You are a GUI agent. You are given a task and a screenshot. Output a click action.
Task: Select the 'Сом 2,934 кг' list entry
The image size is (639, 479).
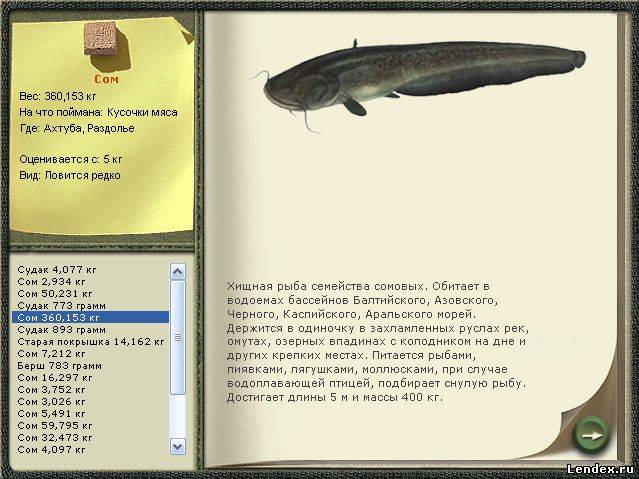(51, 282)
